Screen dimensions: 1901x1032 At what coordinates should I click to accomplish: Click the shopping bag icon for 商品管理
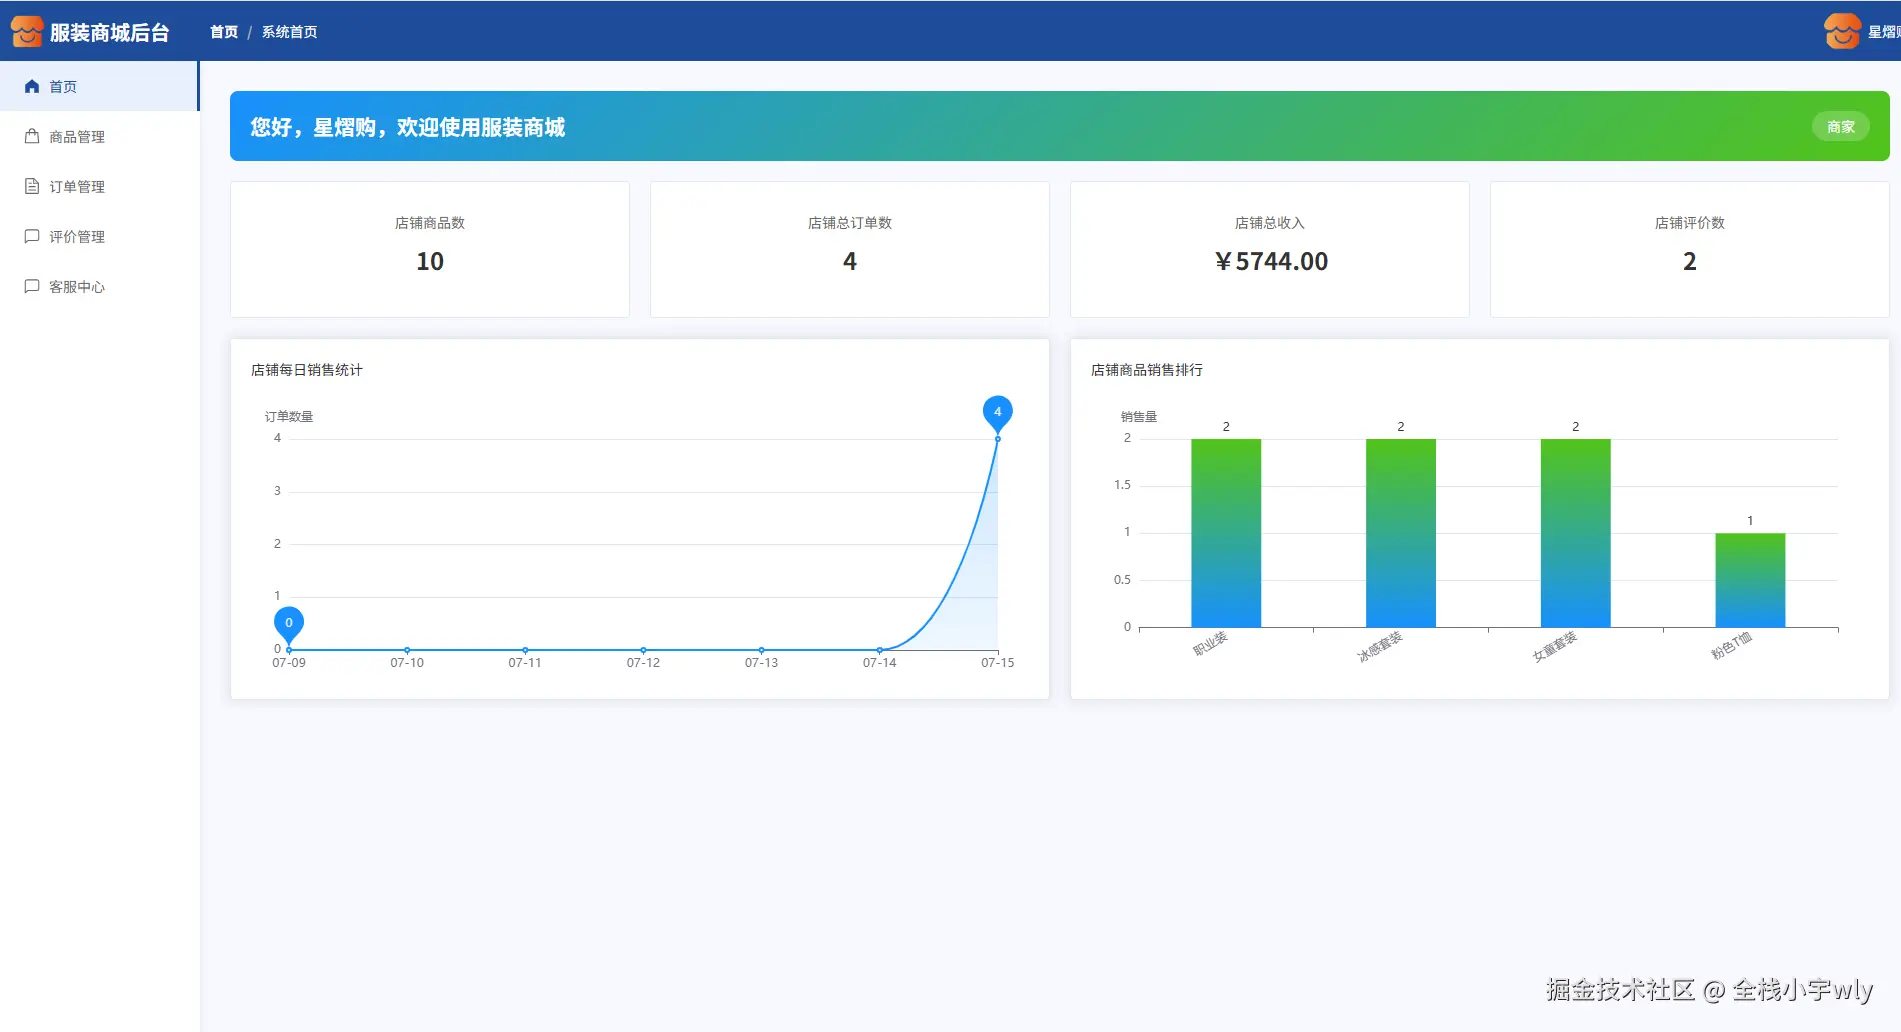(x=32, y=137)
